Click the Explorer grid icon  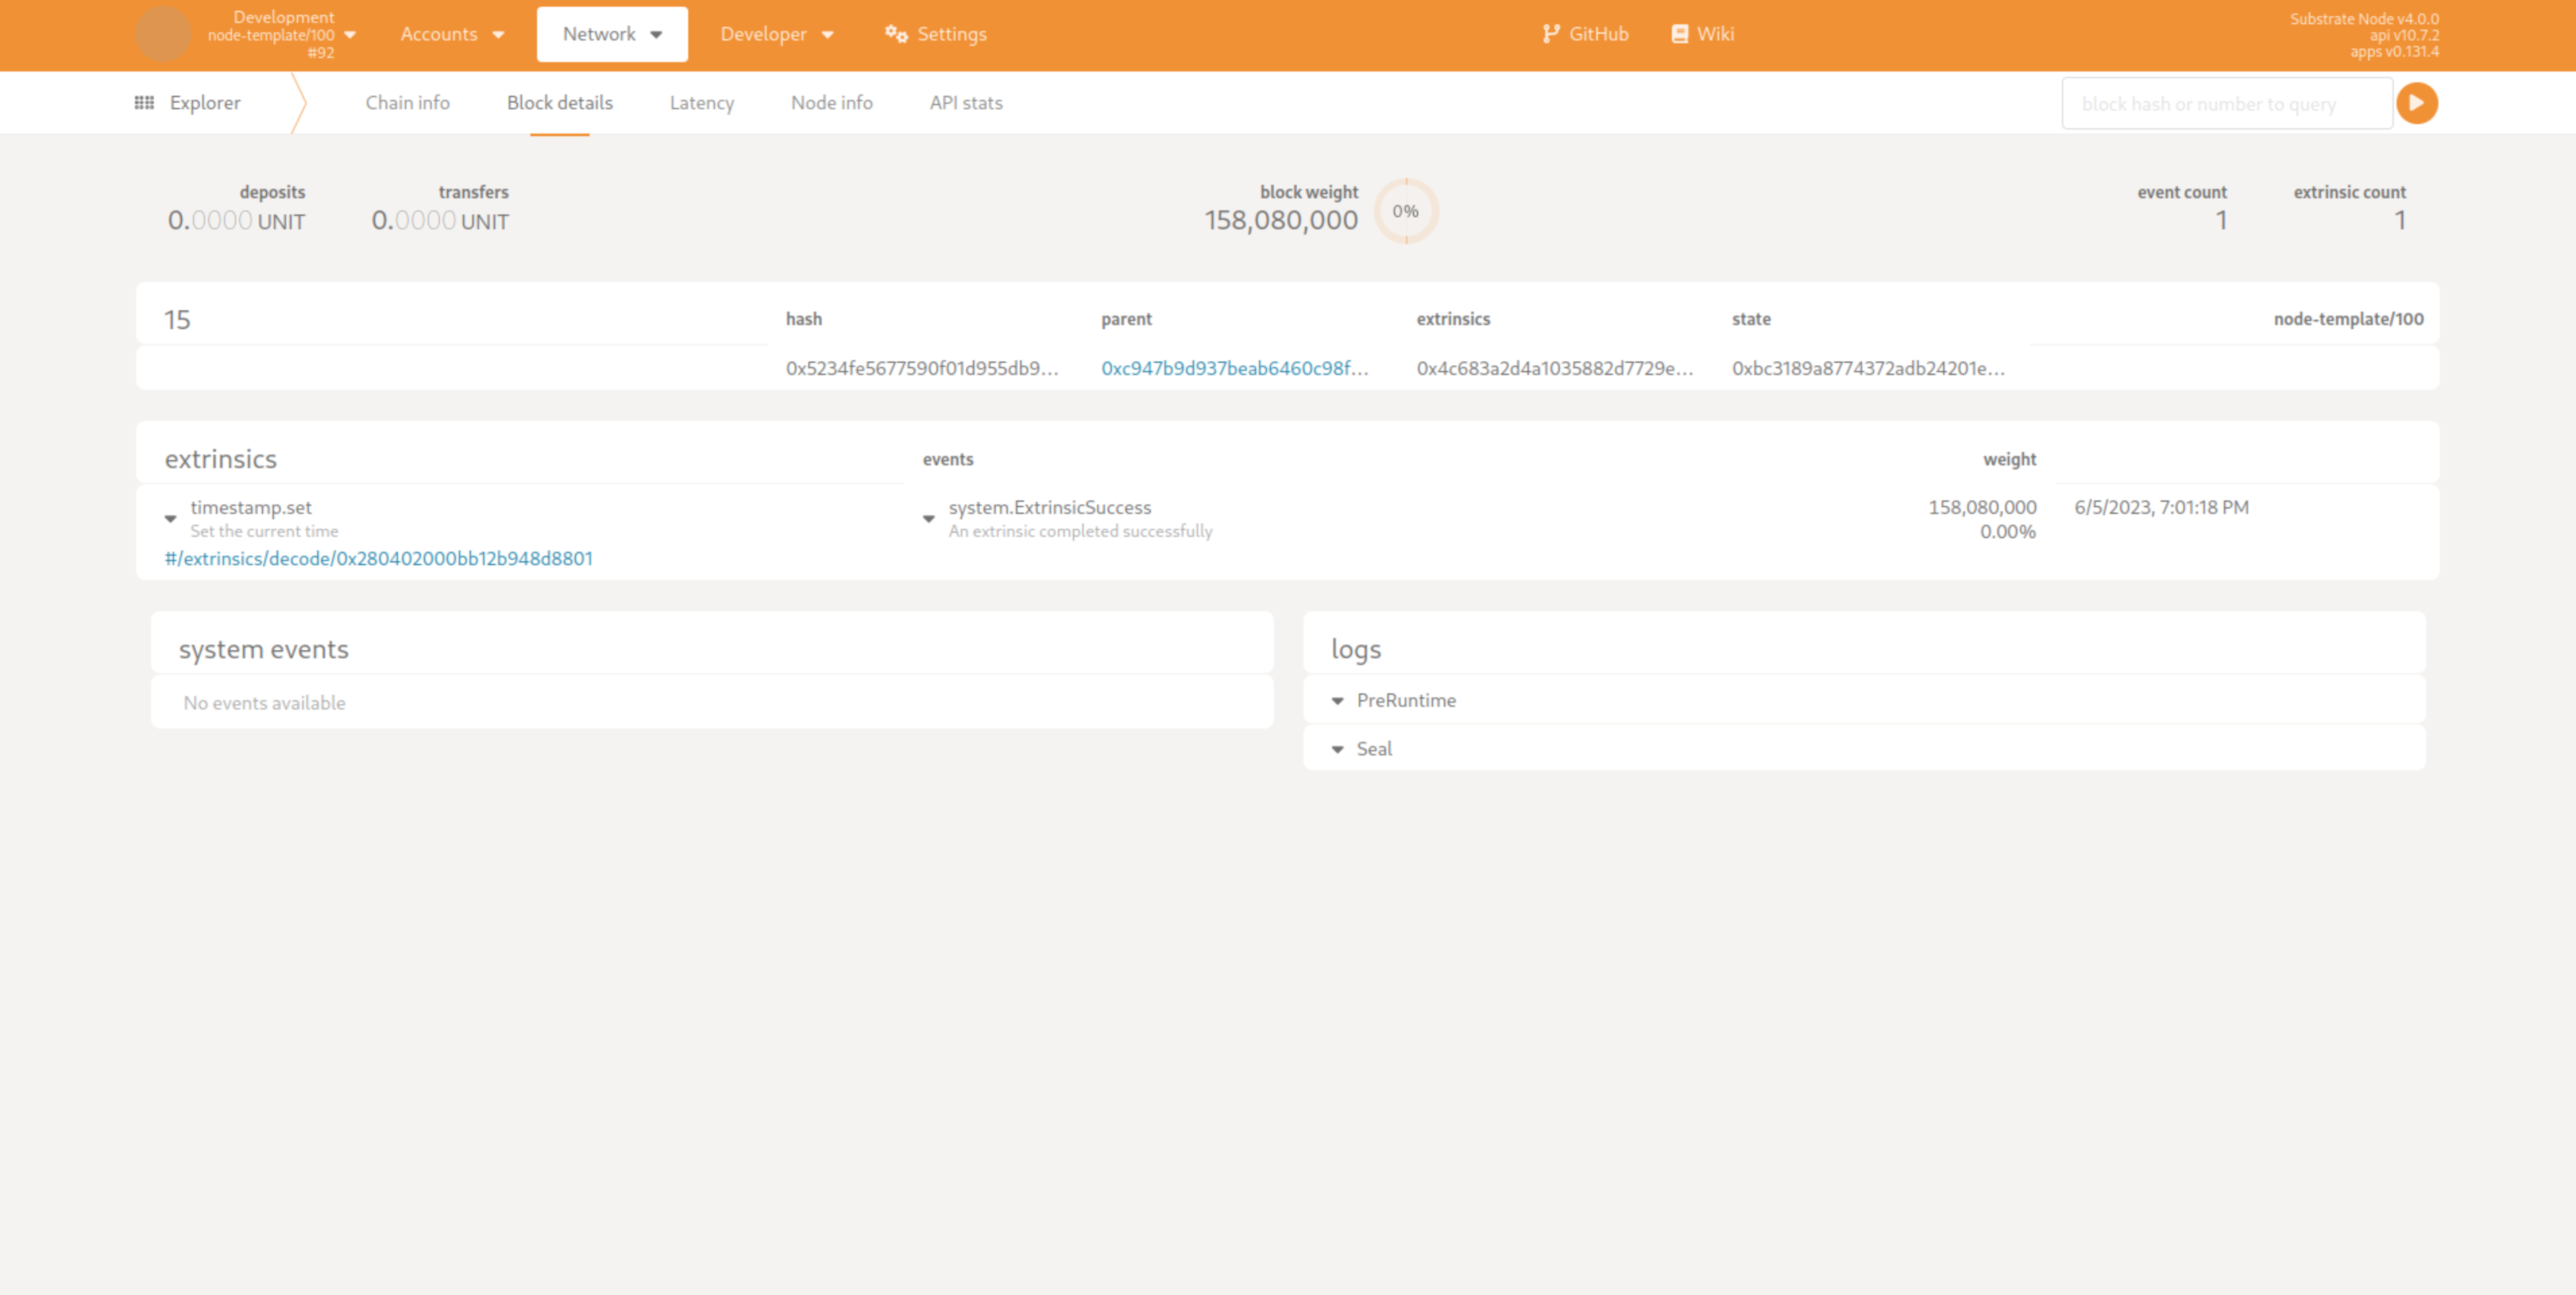pos(144,103)
